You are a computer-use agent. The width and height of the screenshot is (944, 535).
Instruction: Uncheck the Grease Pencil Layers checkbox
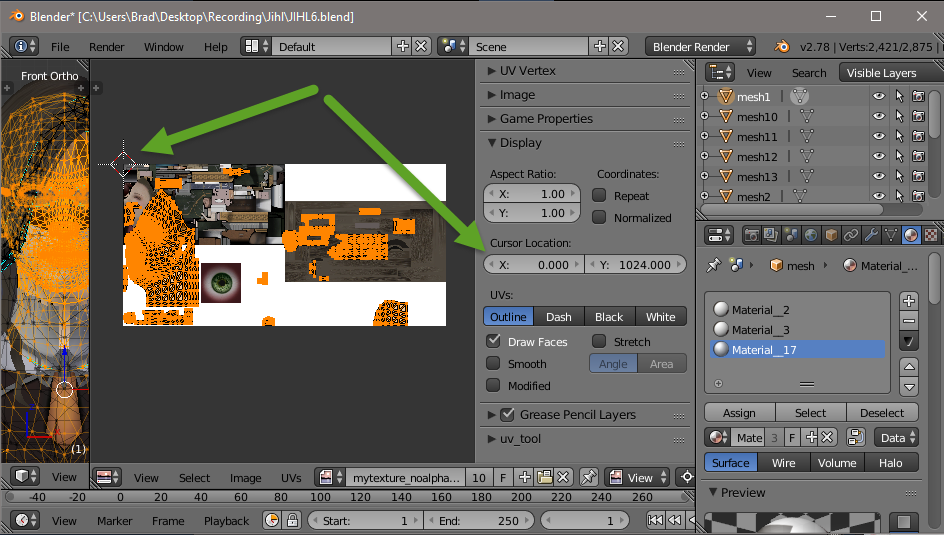click(508, 415)
